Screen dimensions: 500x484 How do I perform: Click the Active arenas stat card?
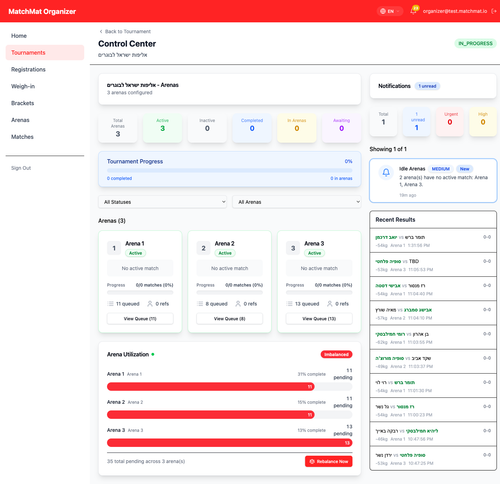pyautogui.click(x=162, y=128)
